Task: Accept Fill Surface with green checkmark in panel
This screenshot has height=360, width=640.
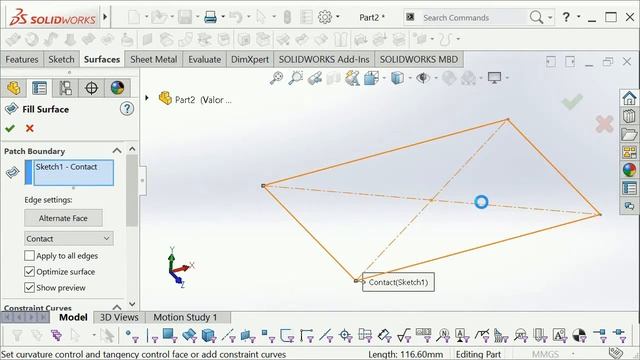Action: pos(10,128)
